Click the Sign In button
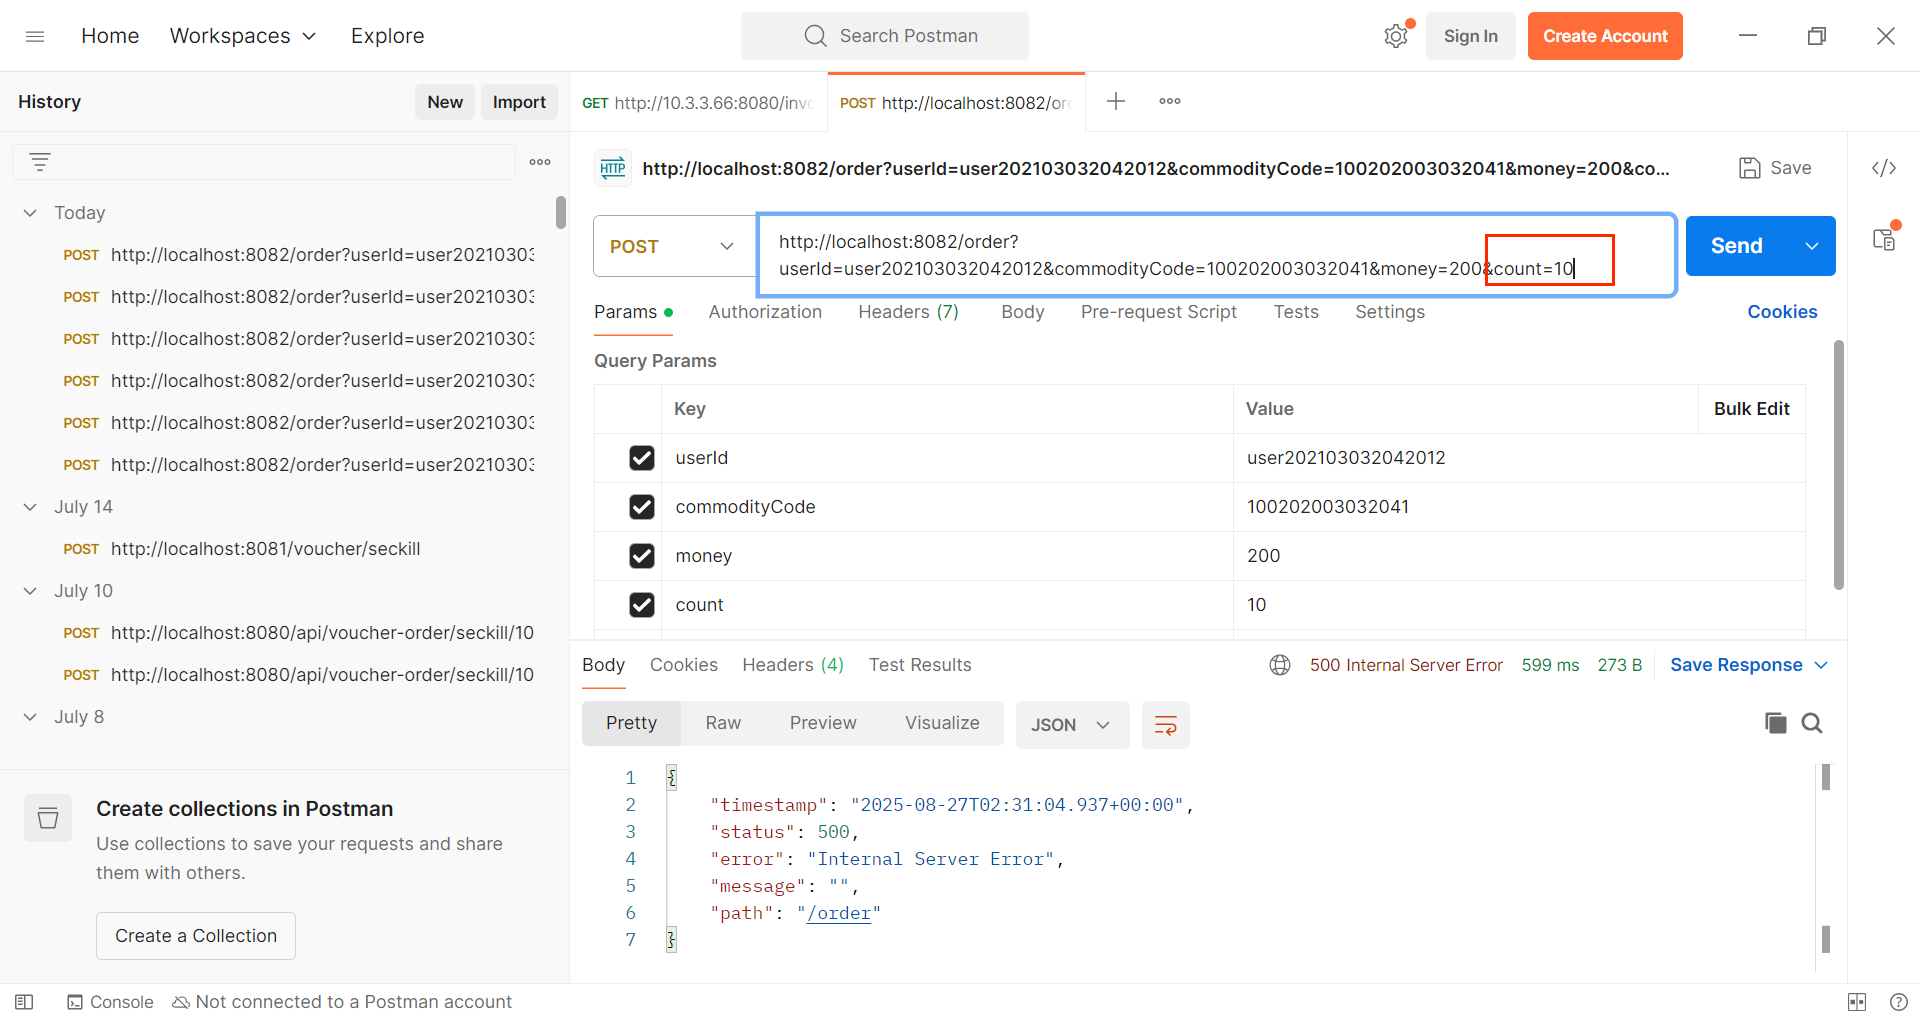Screen dimensions: 1920x1020 point(1470,36)
